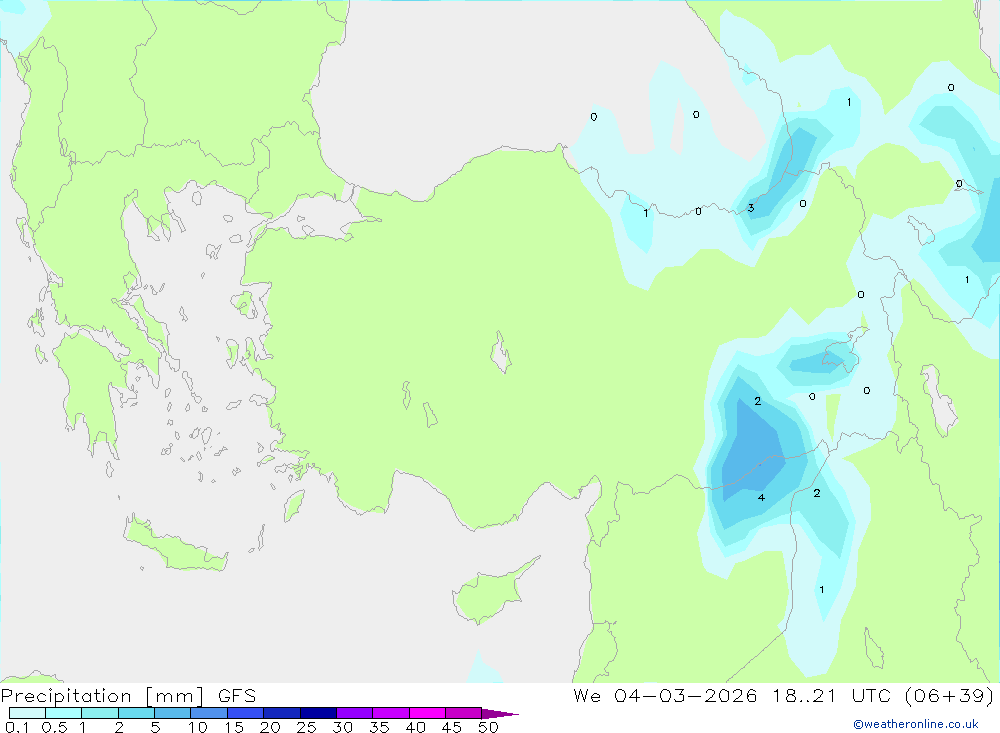Click the (06+39) forecast offset label

click(950, 695)
